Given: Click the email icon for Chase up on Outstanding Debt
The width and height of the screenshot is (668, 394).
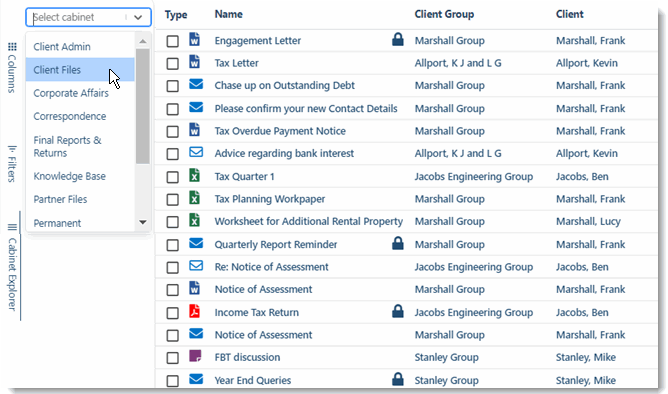Looking at the screenshot, I should tap(196, 84).
